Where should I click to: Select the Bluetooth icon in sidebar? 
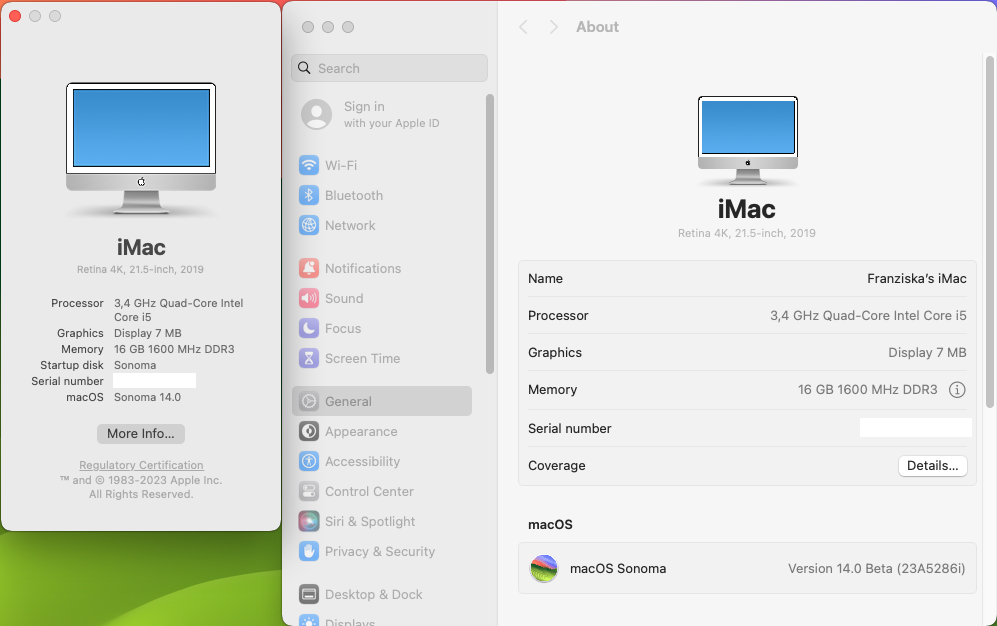point(309,195)
